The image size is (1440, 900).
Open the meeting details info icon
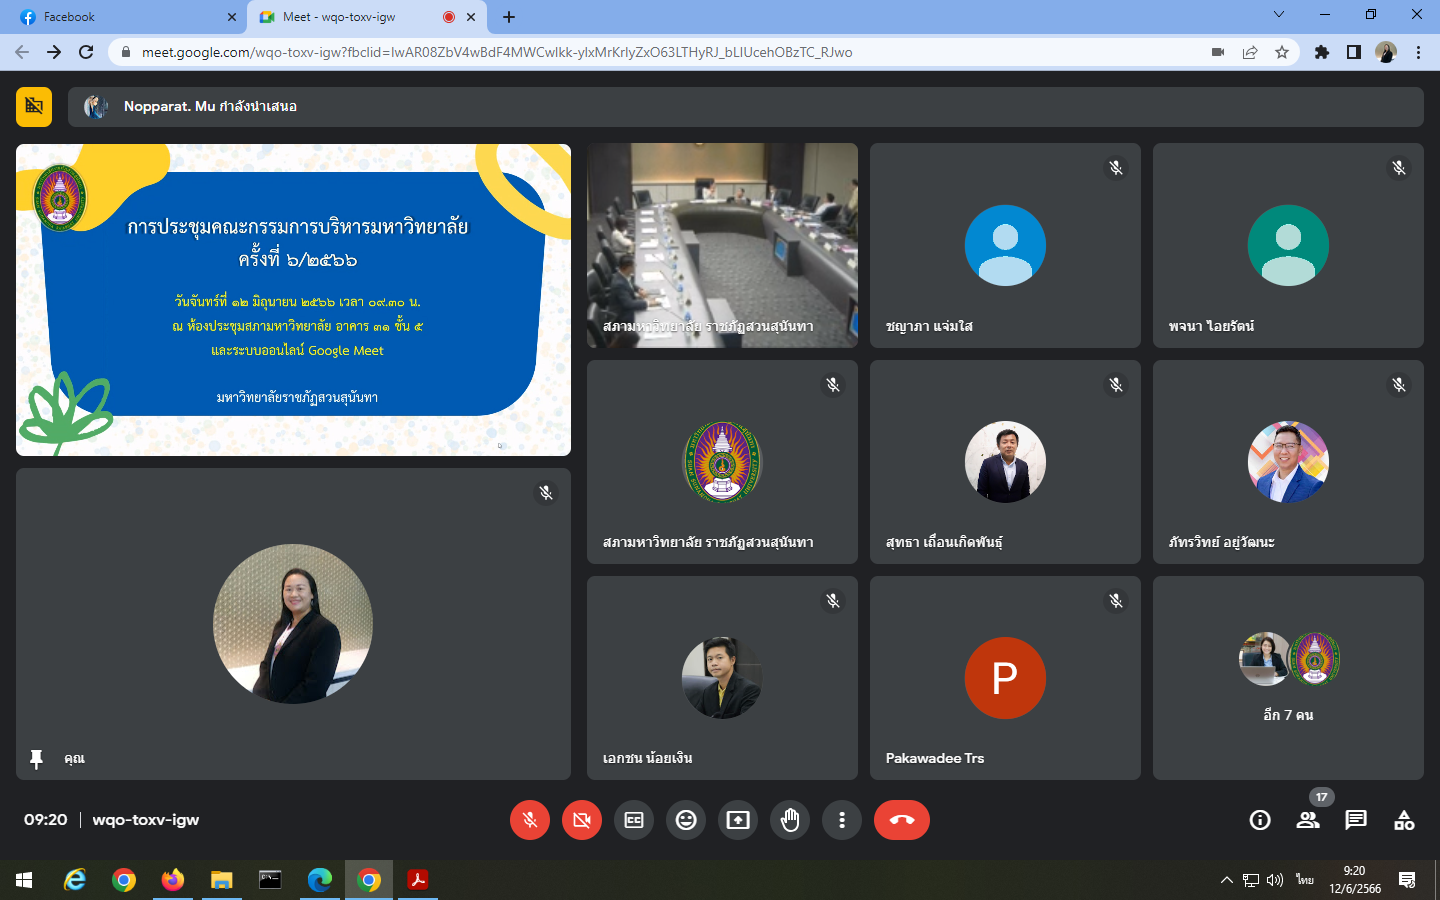click(1260, 820)
